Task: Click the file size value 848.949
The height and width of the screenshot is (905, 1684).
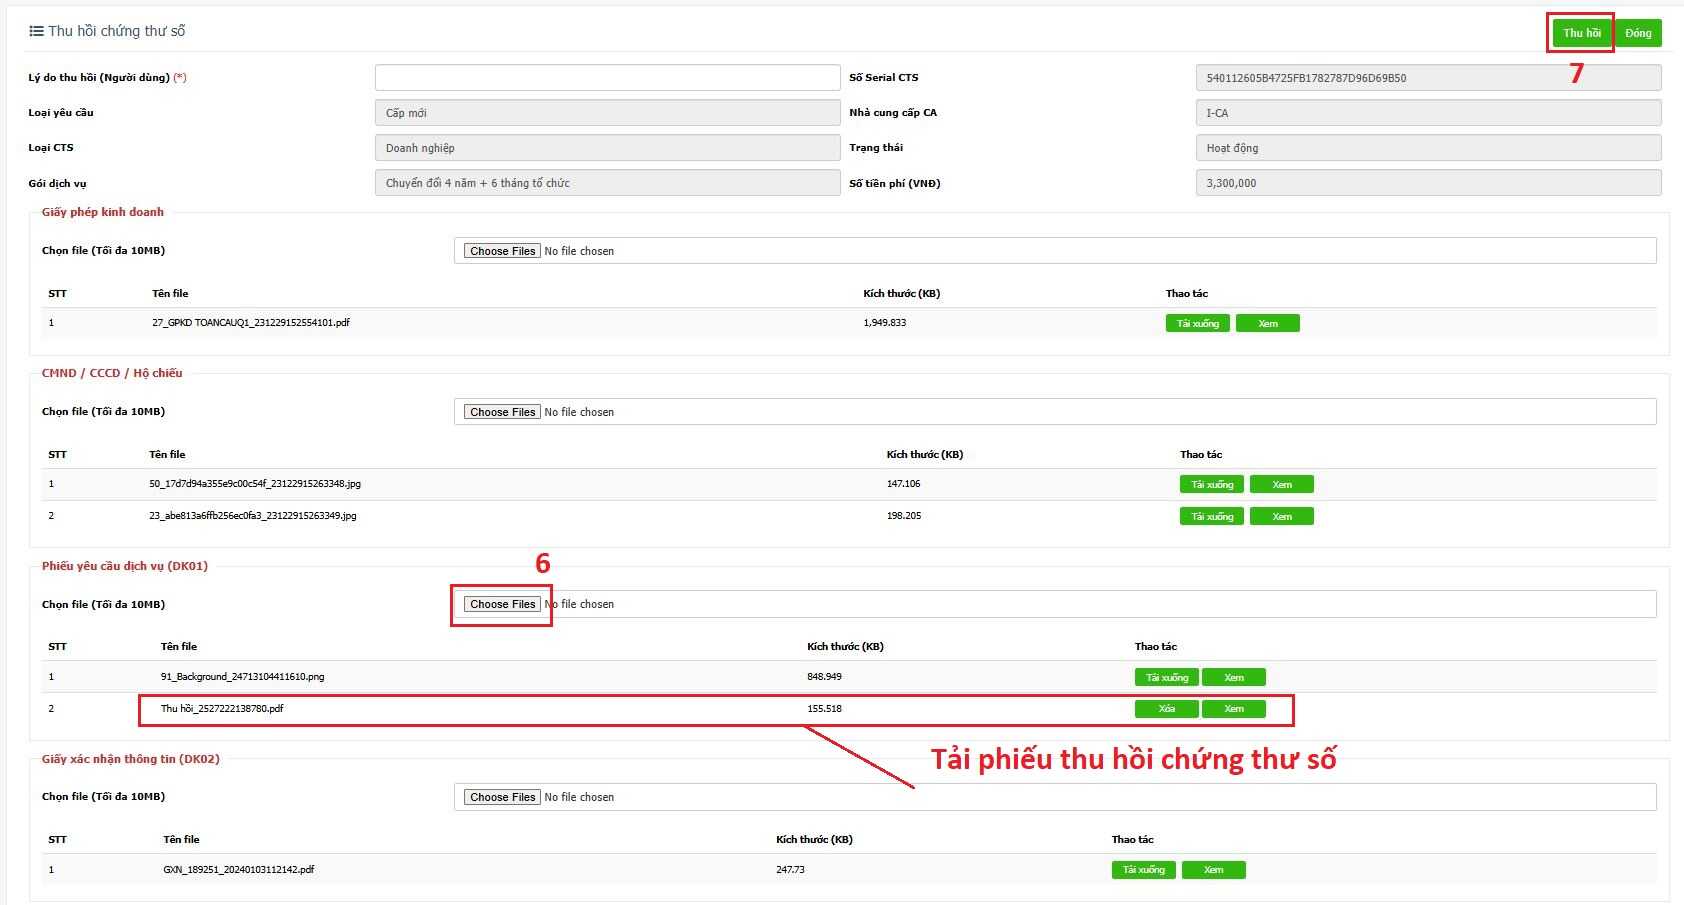Action: click(x=825, y=677)
